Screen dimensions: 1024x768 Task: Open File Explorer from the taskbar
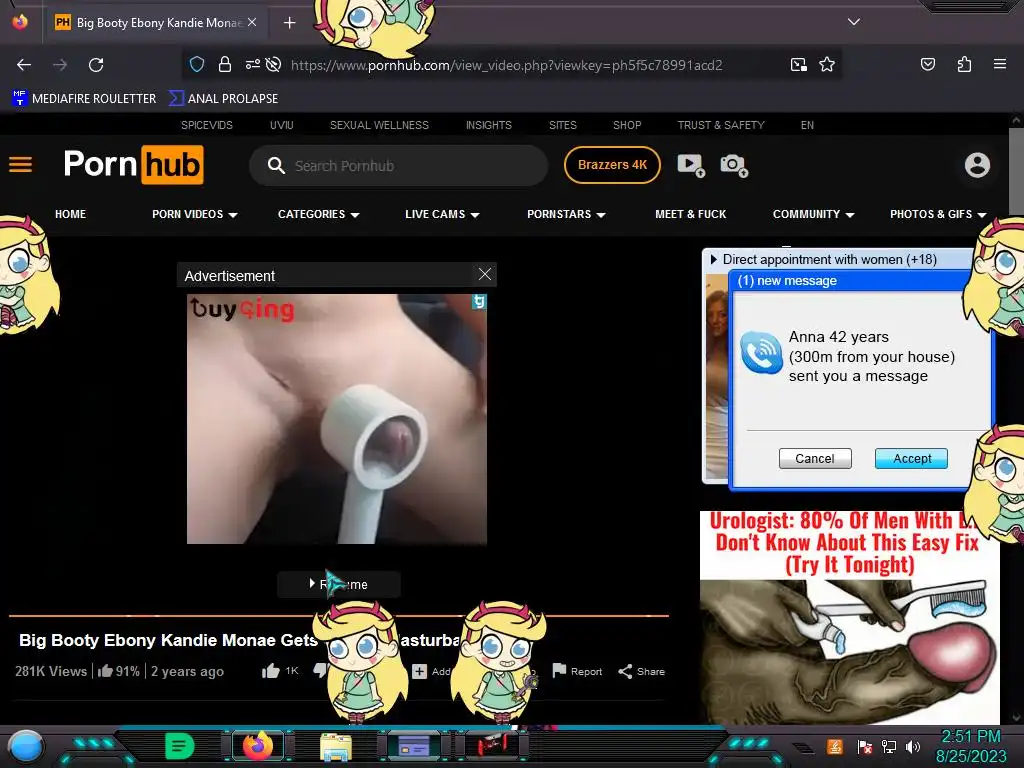click(336, 746)
